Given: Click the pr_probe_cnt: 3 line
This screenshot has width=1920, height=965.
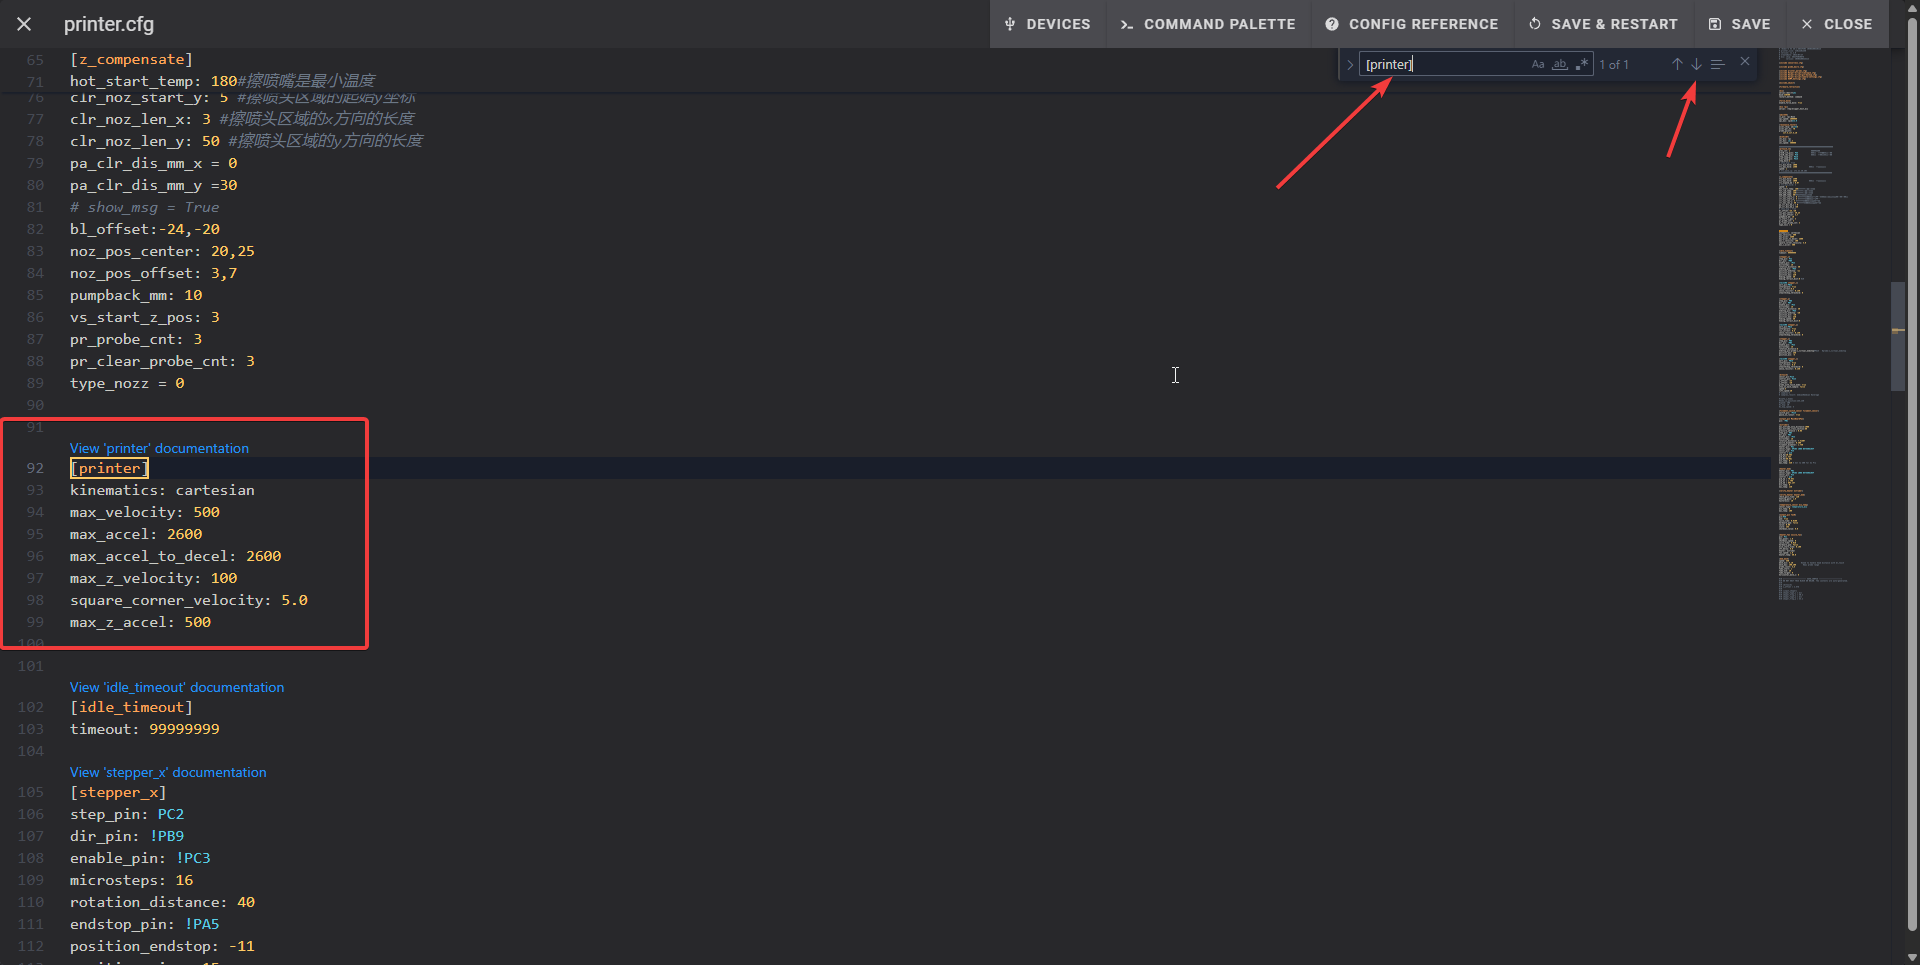Looking at the screenshot, I should point(136,339).
